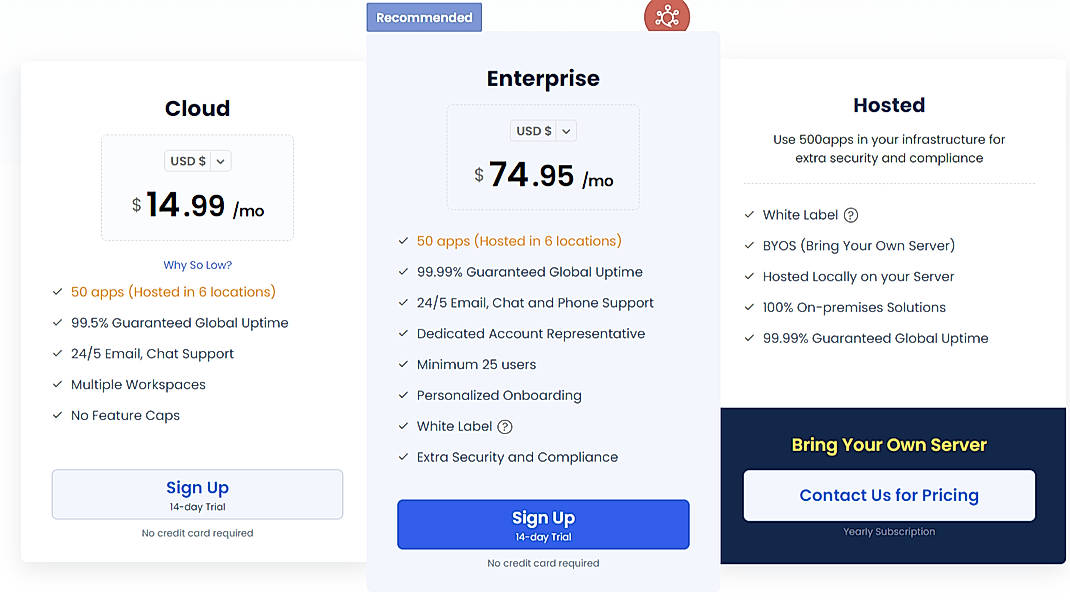Click the chevron on the USD selector under Cloud
Image resolution: width=1070 pixels, height=605 pixels.
[x=220, y=160]
